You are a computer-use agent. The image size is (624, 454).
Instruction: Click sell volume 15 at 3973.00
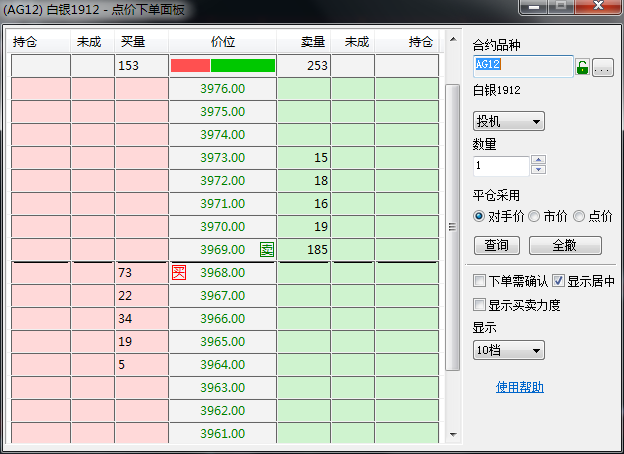[x=321, y=158]
